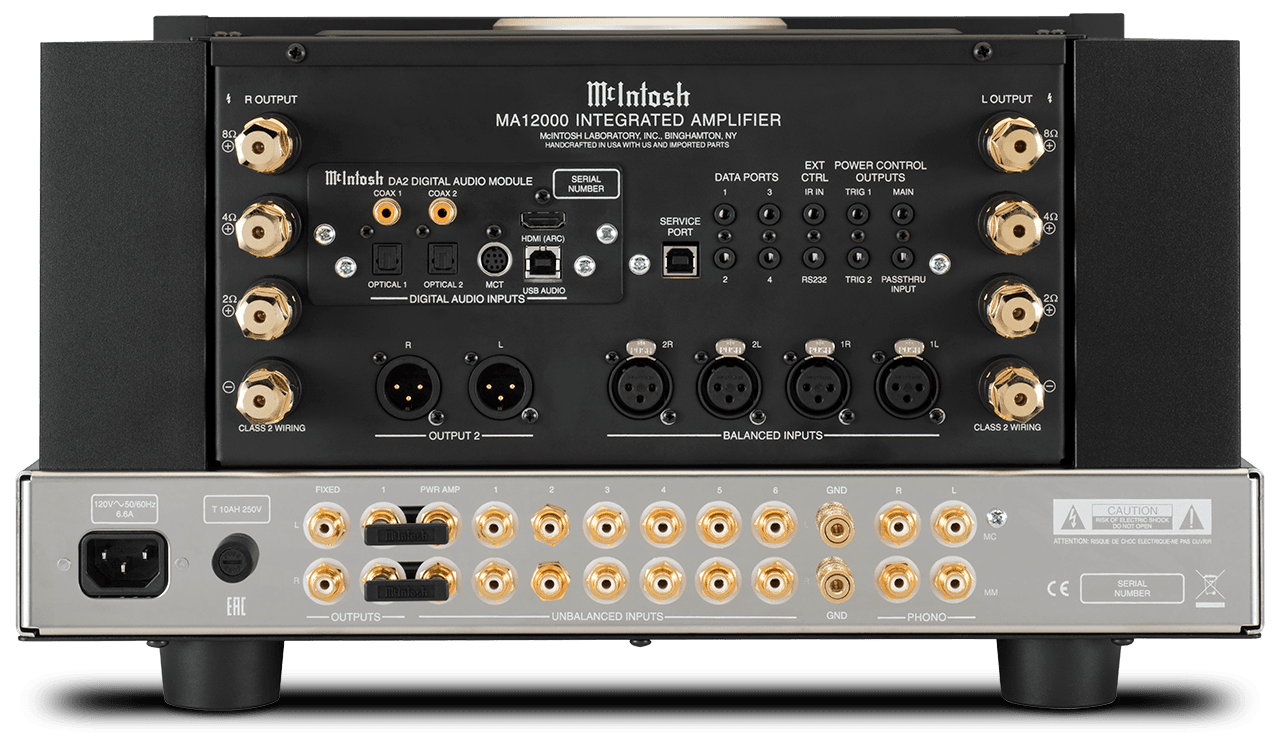Screen dimensions: 1280x735
Task: Click the AC power inlet socket
Action: [x=123, y=563]
